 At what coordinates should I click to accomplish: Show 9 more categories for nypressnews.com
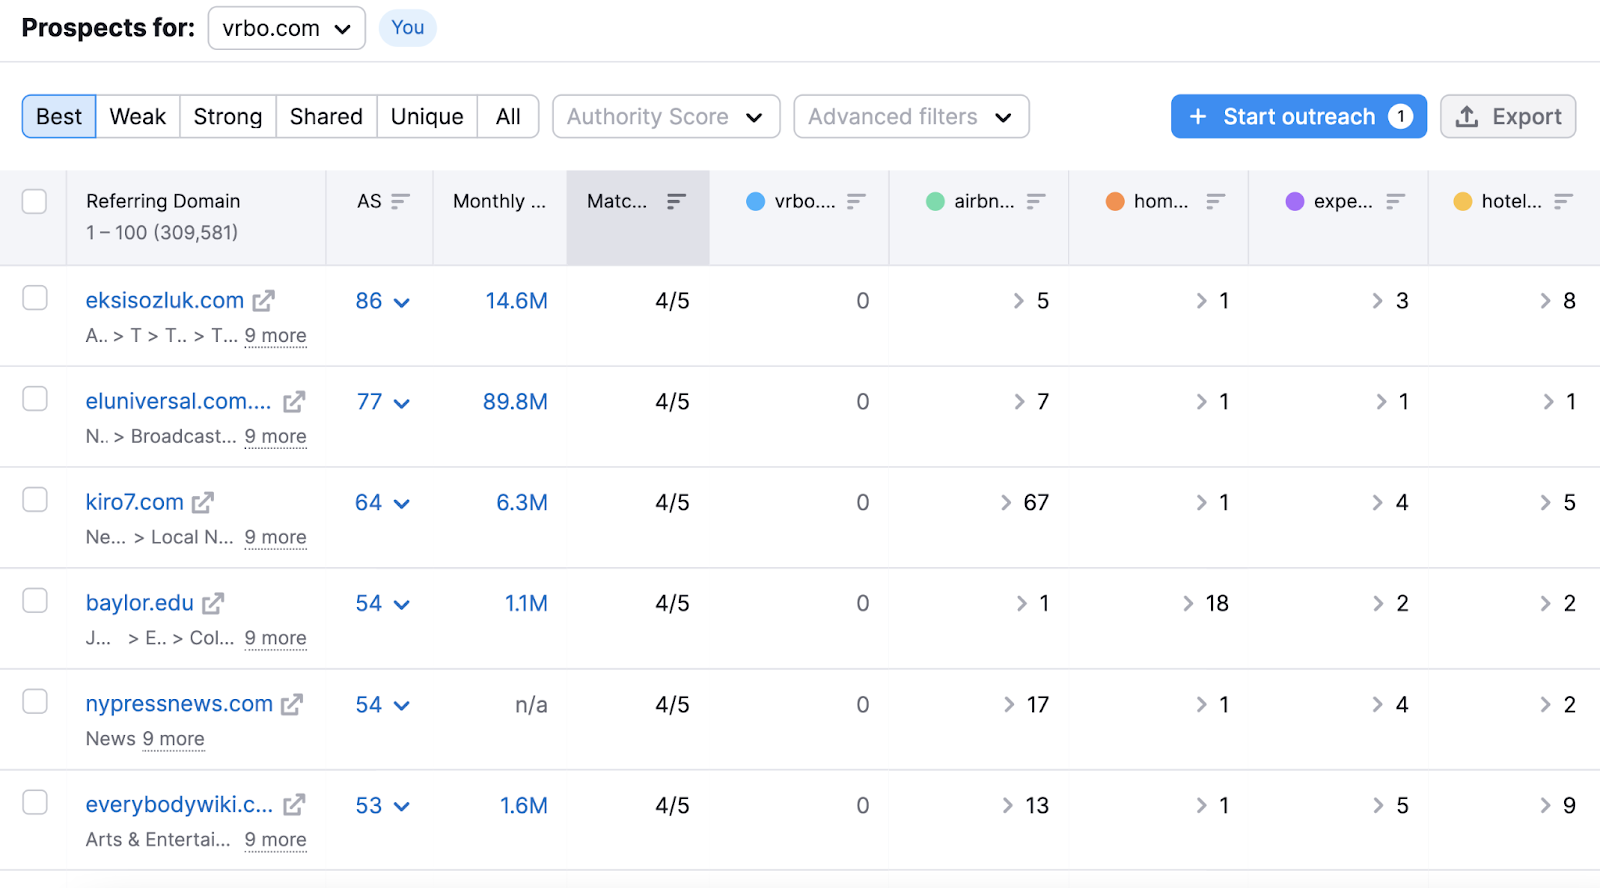[x=173, y=739]
